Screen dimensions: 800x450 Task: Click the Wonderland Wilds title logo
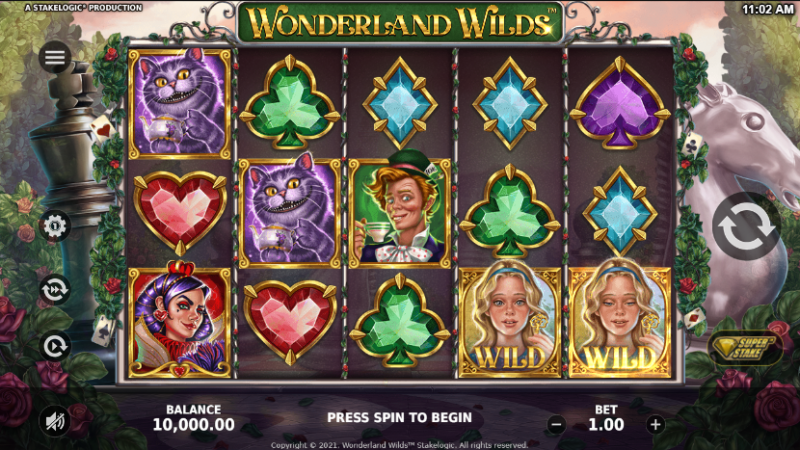(401, 23)
